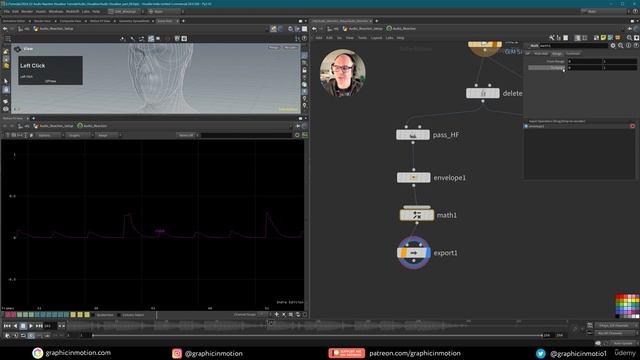Click the global timeline range slider bar

click(x=317, y=336)
